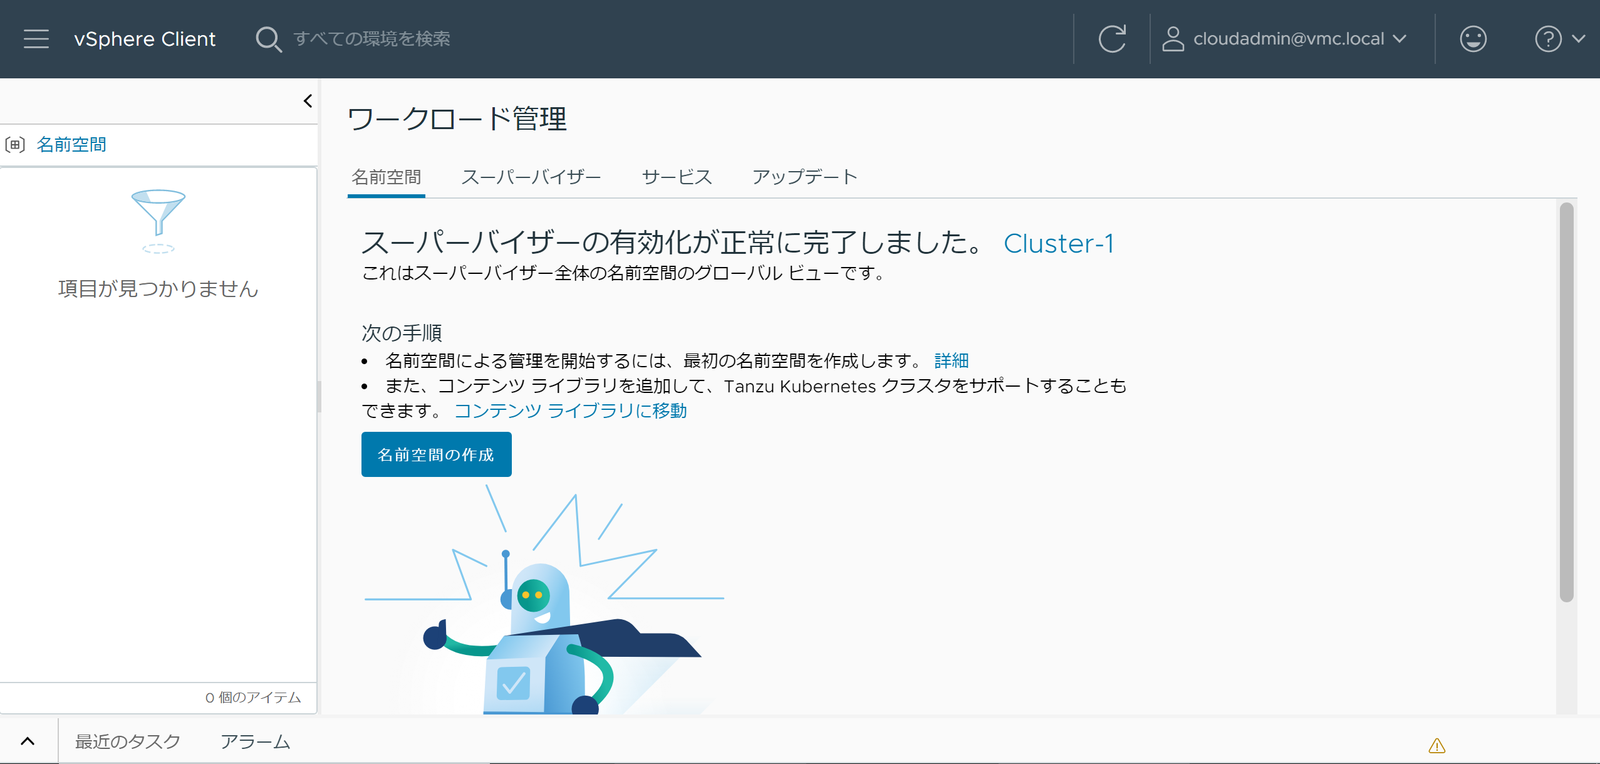Open the Cluster-1 link
This screenshot has width=1600, height=764.
click(1058, 243)
